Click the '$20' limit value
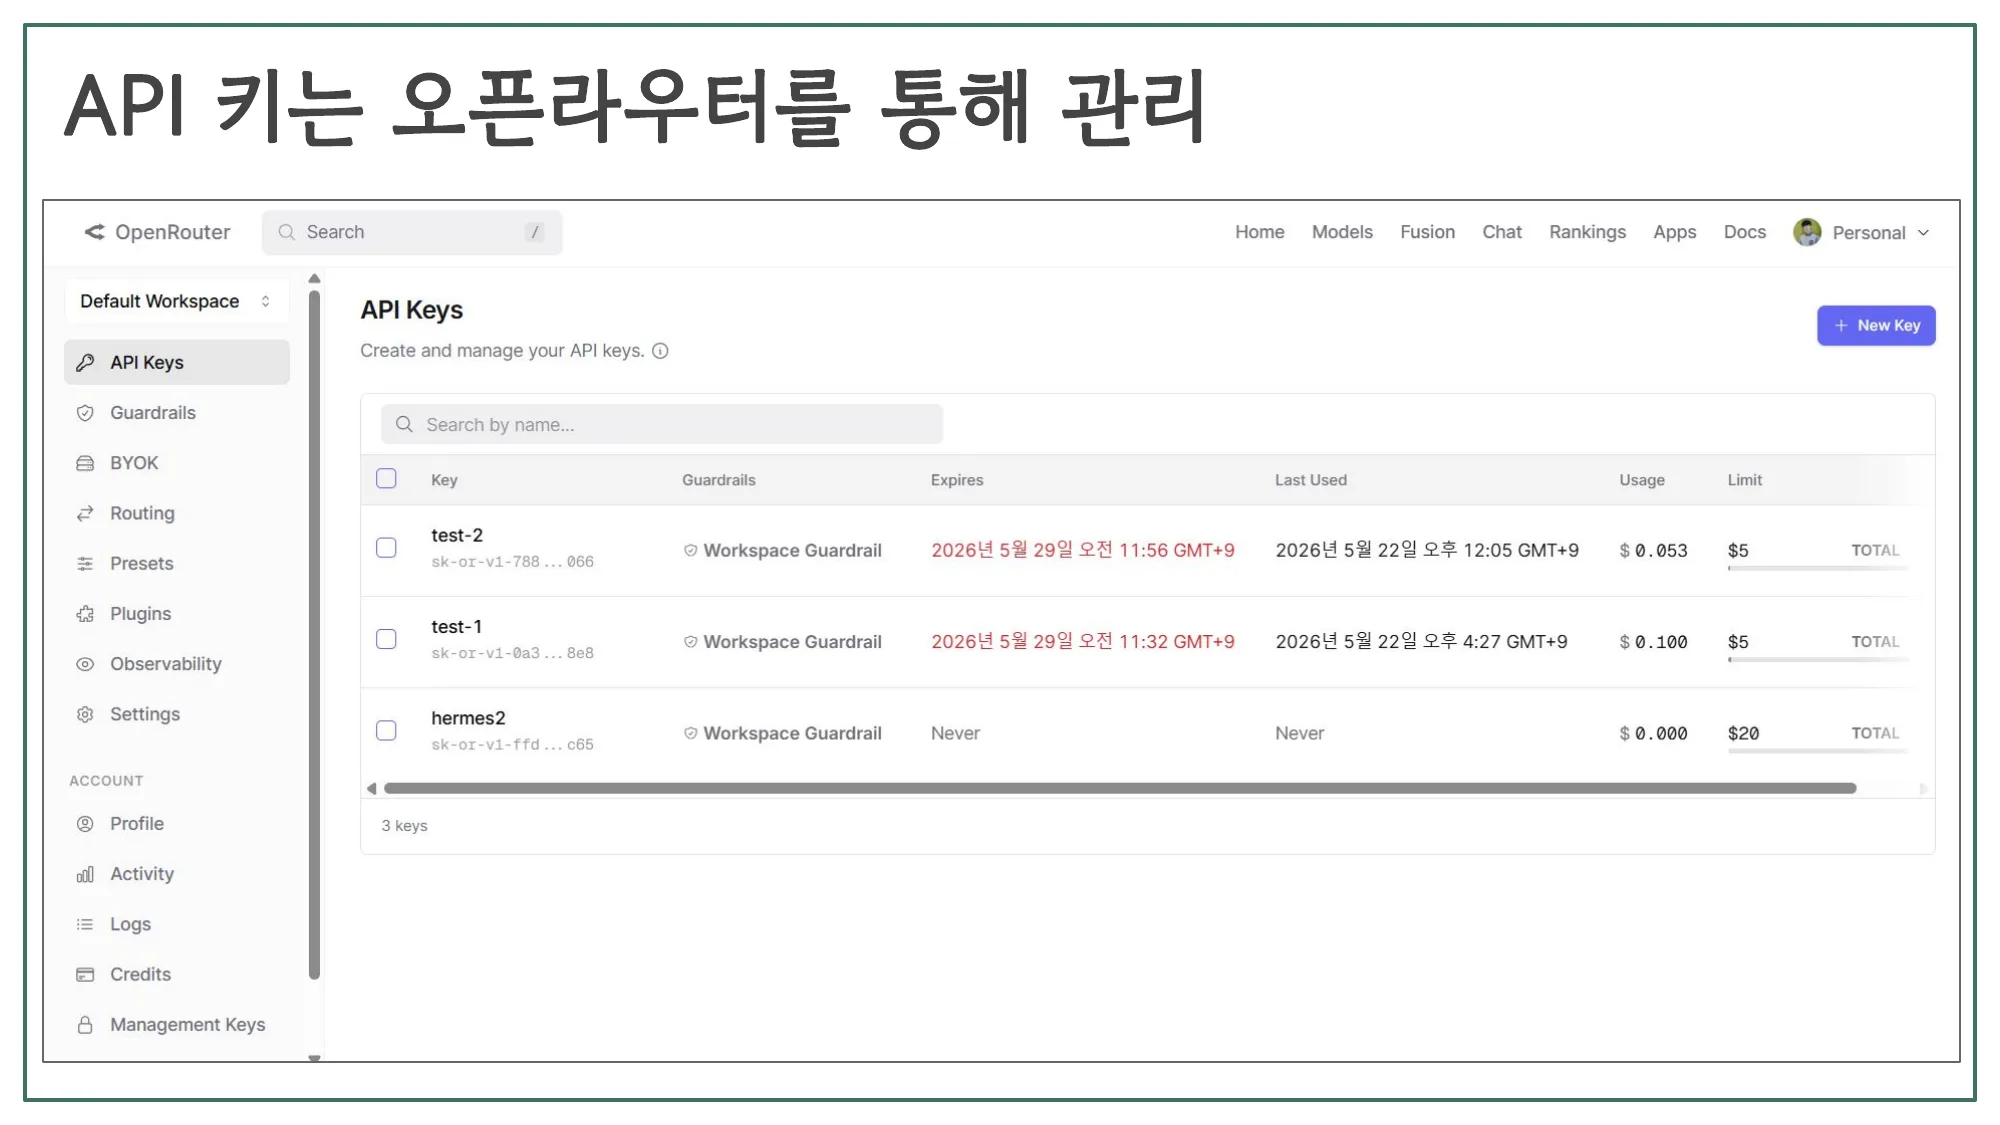The image size is (2000, 1125). click(1743, 733)
